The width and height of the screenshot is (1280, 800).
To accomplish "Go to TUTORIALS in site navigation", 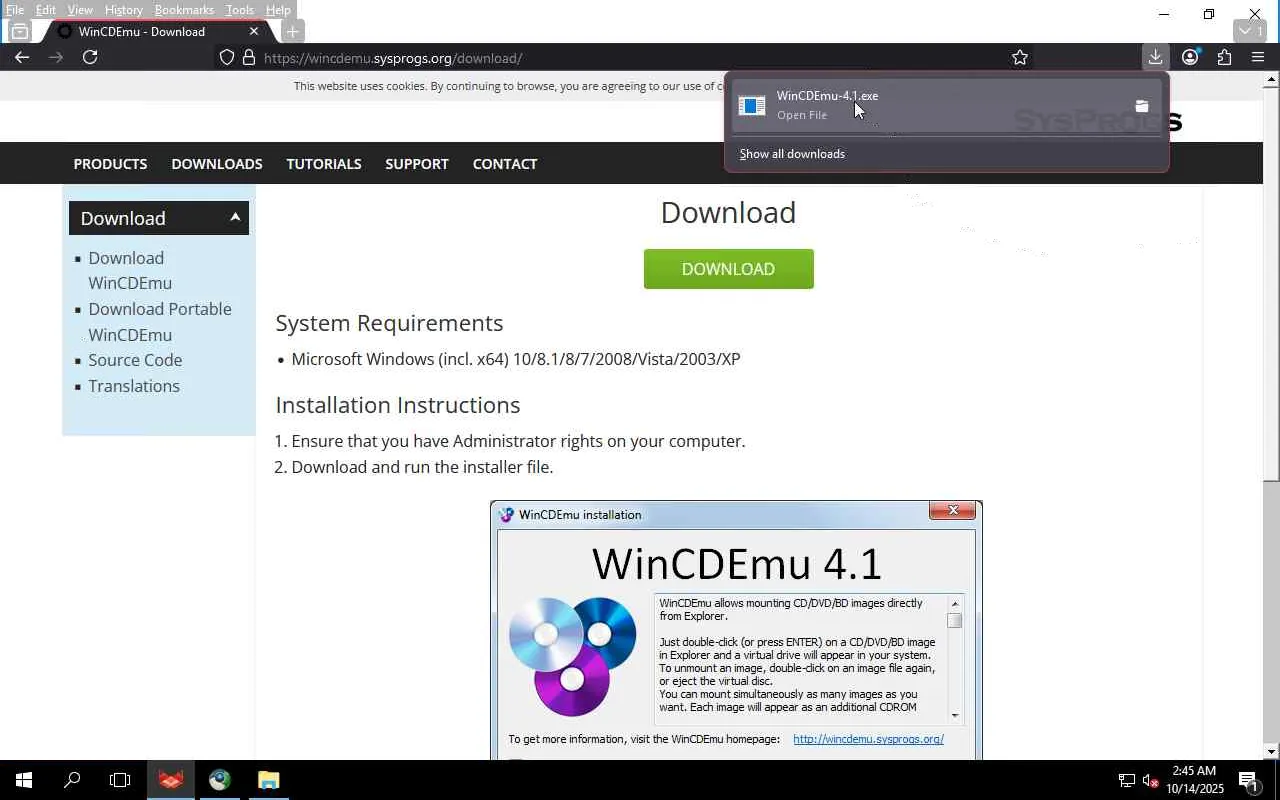I will (324, 164).
